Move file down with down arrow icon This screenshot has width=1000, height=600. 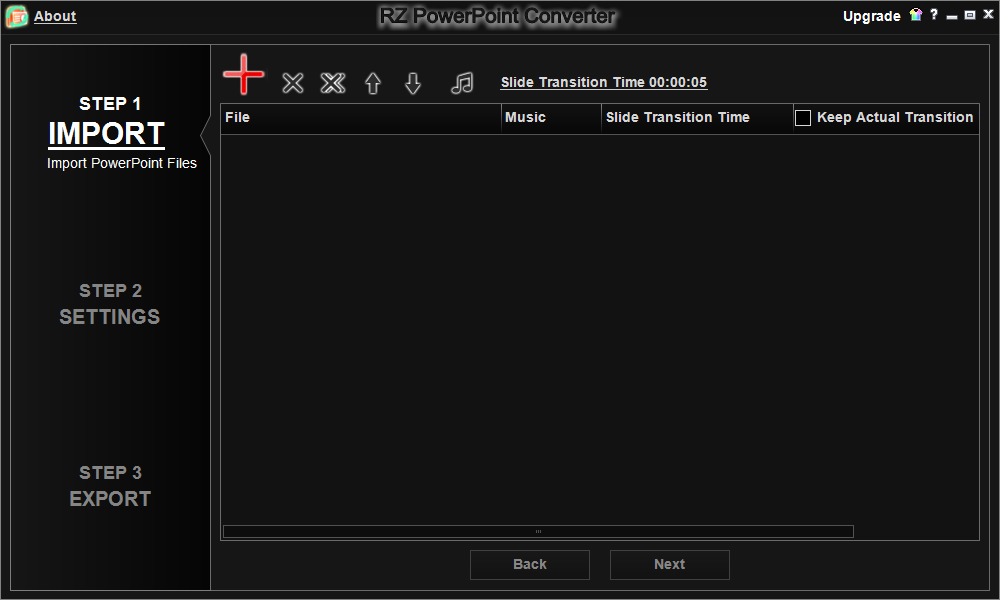pyautogui.click(x=413, y=83)
